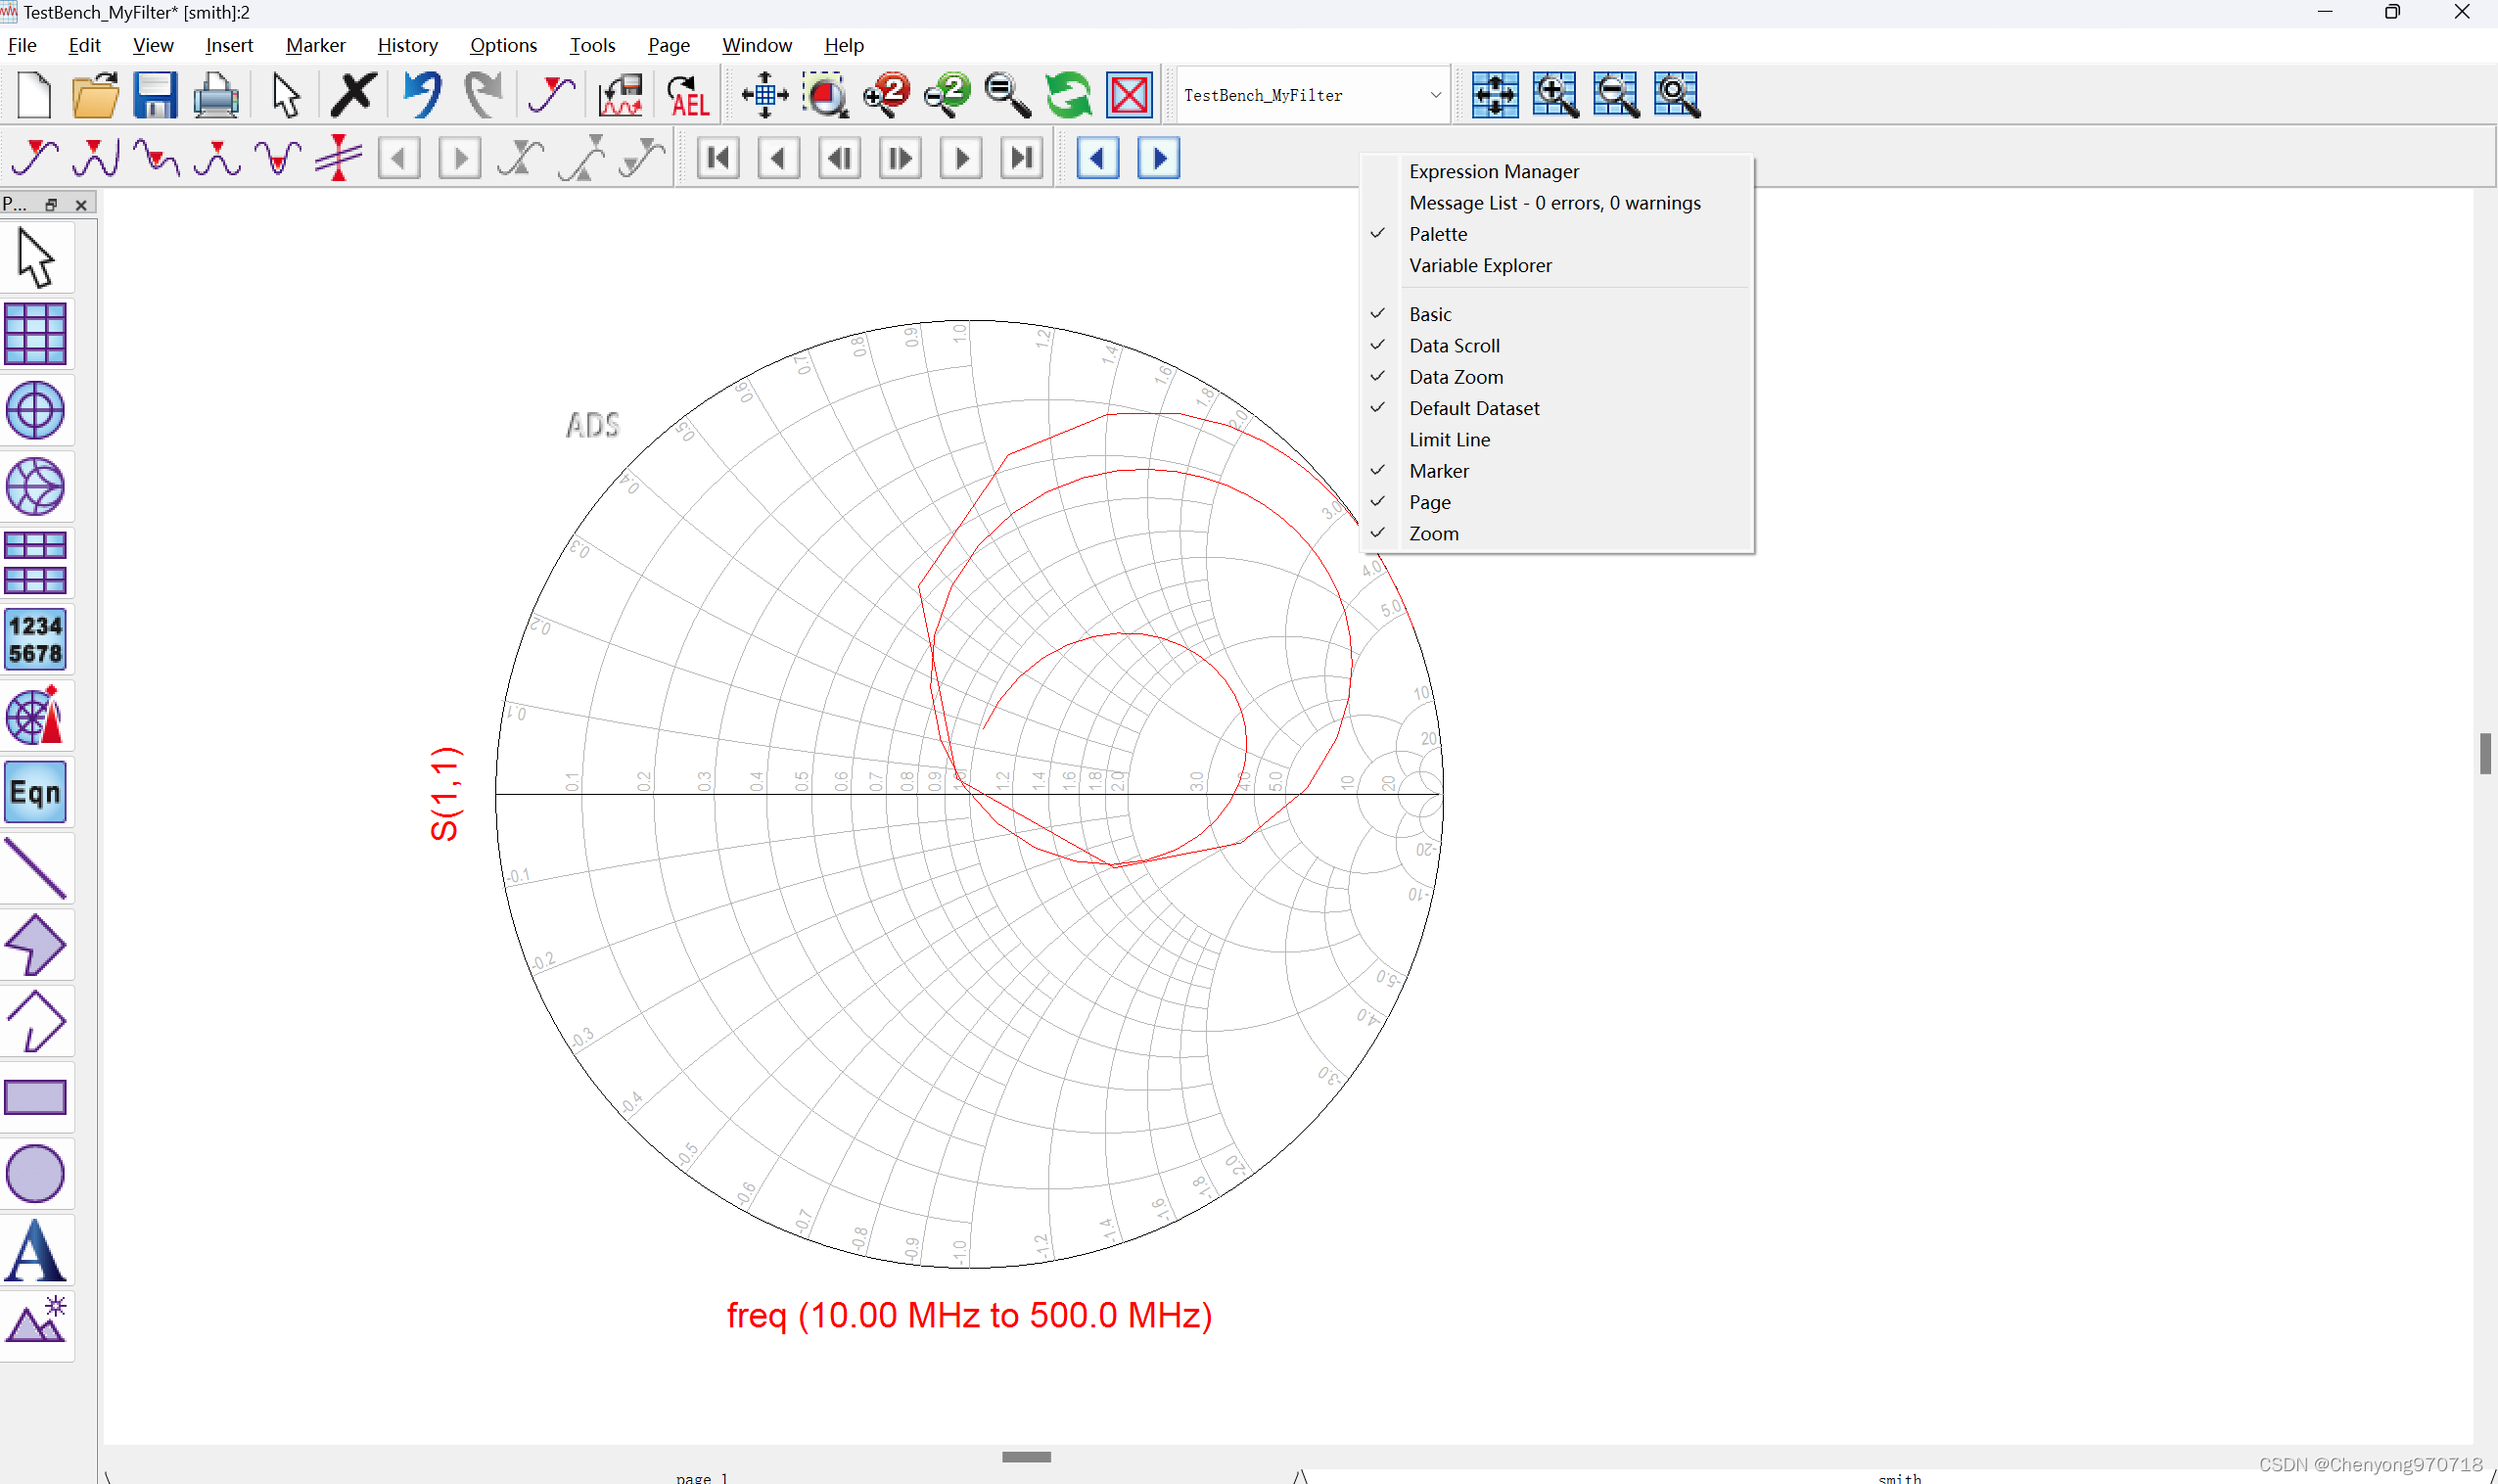This screenshot has width=2498, height=1484.
Task: Enable the Limit Line panel in menu
Action: 1449,439
